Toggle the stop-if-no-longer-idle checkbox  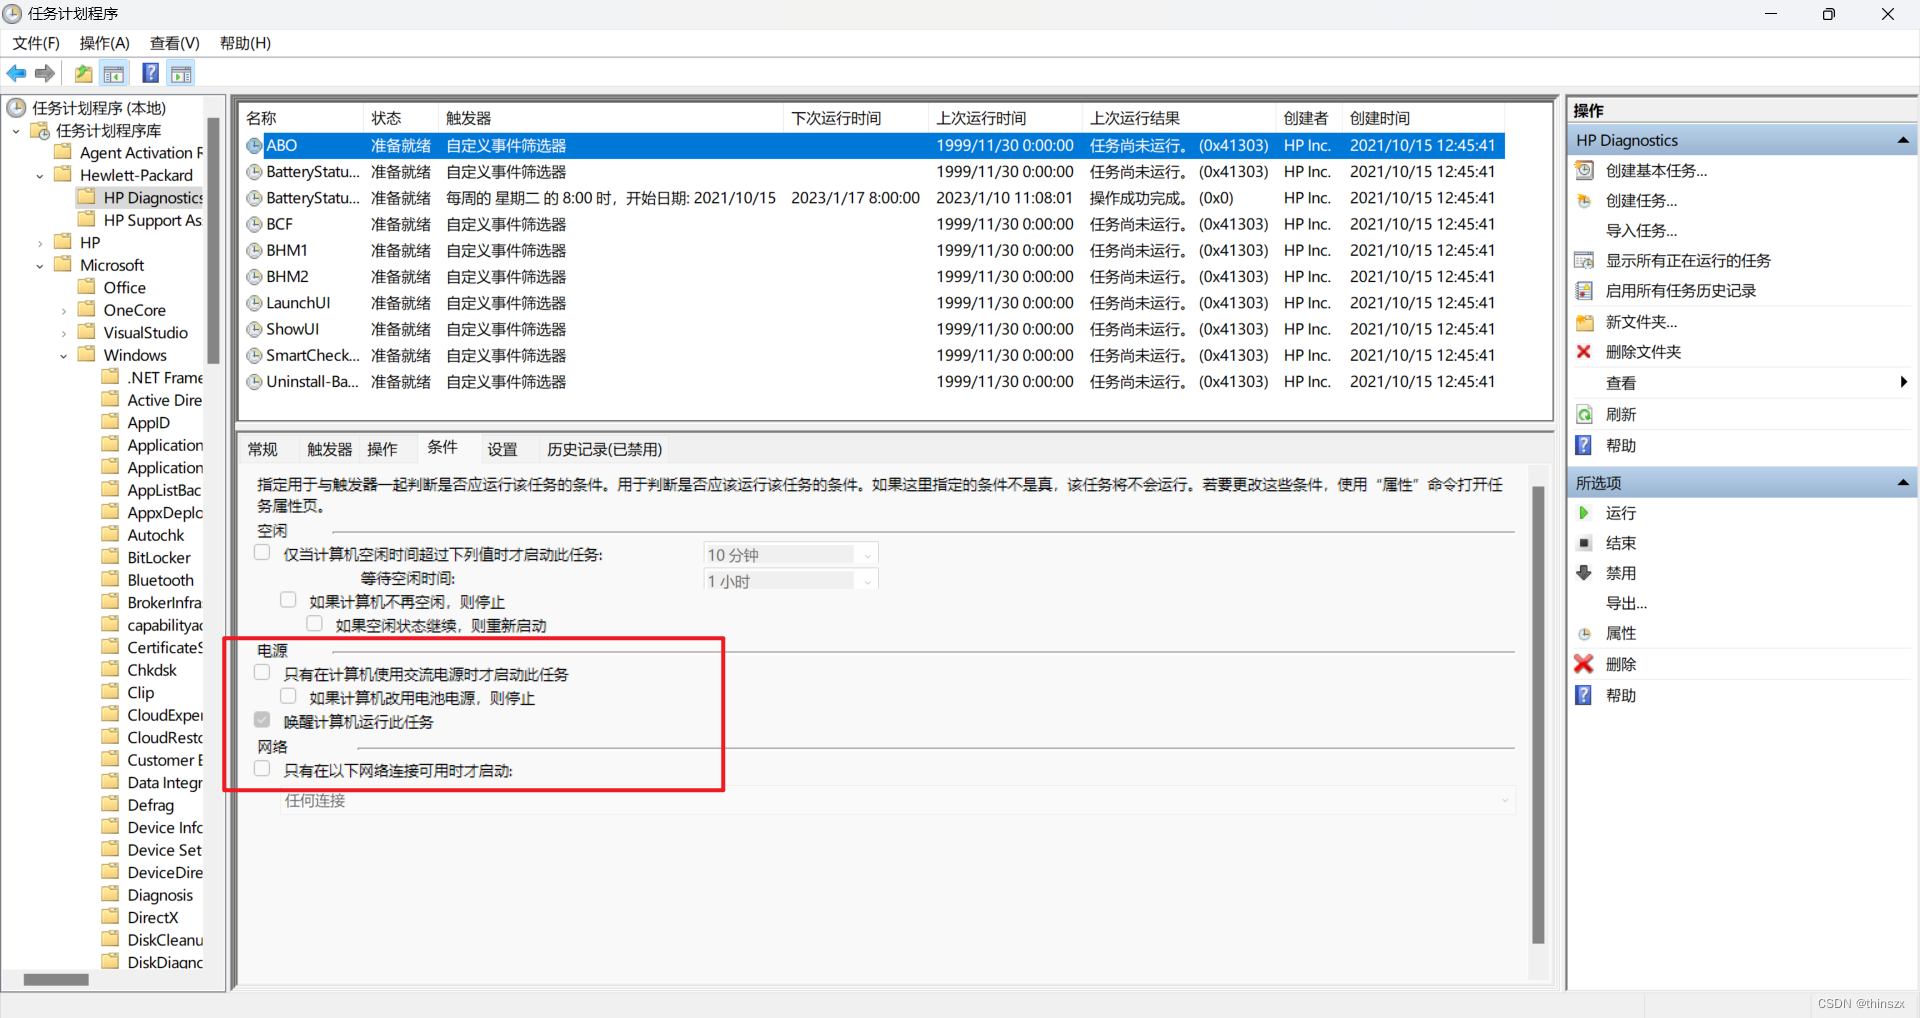click(x=288, y=600)
